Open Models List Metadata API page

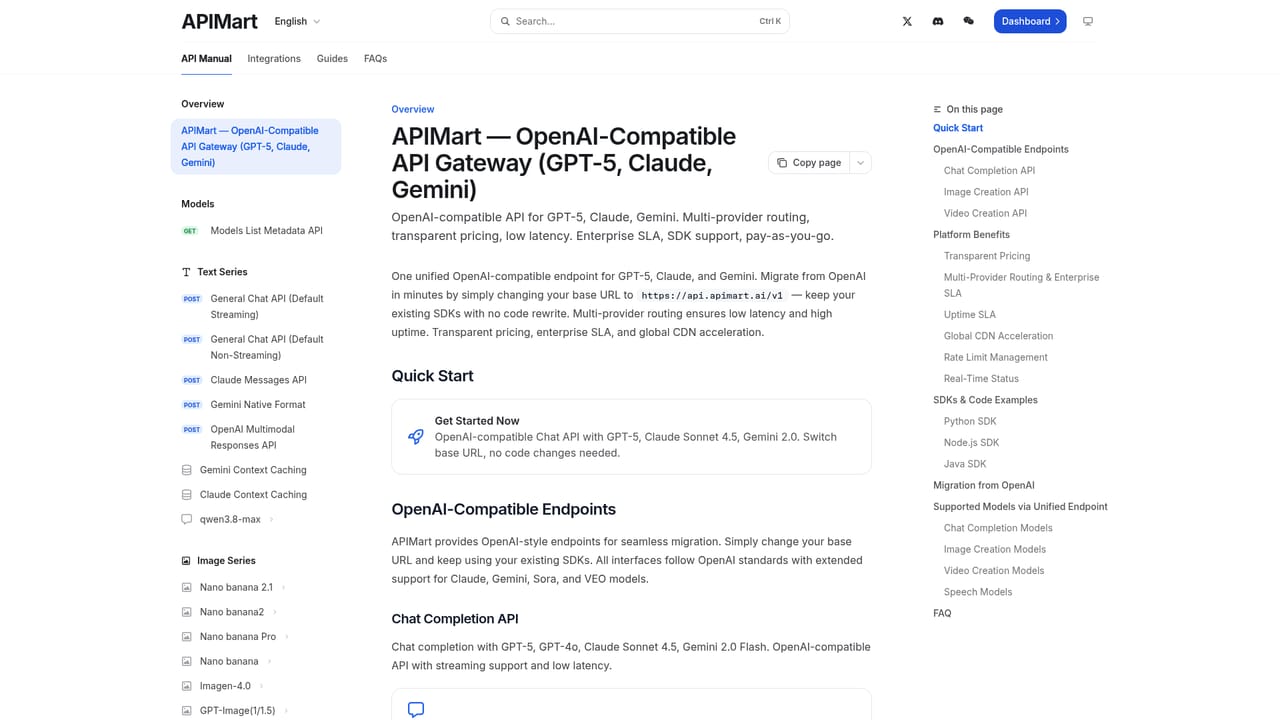click(256, 231)
